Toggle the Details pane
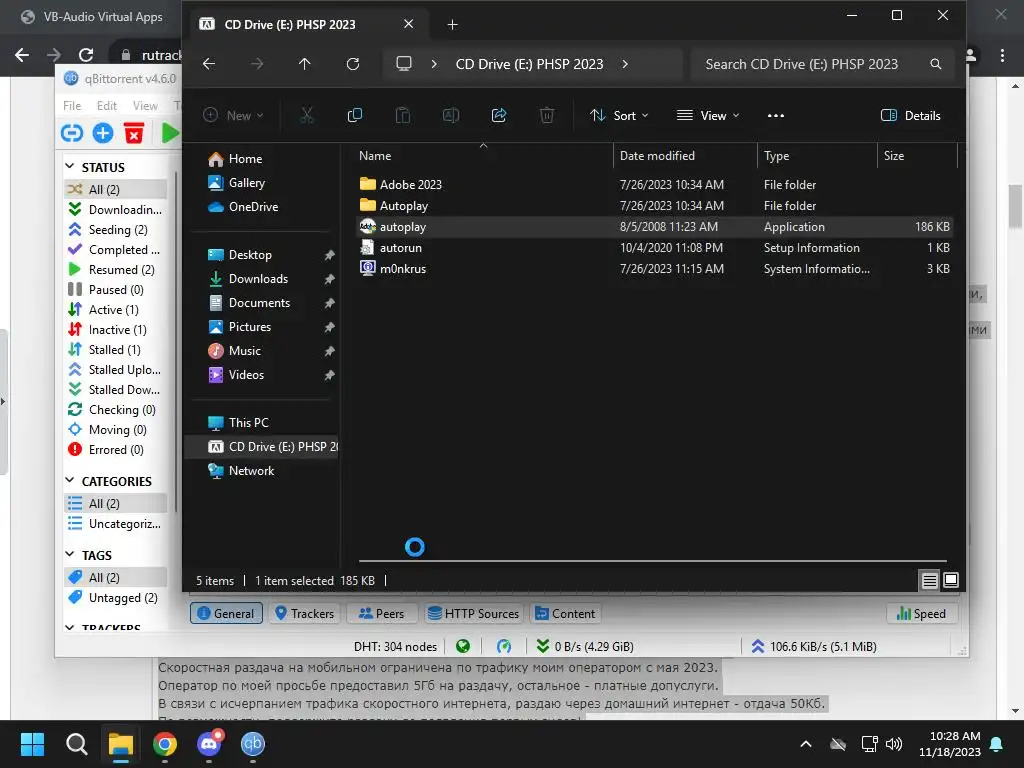The height and width of the screenshot is (768, 1024). point(910,116)
